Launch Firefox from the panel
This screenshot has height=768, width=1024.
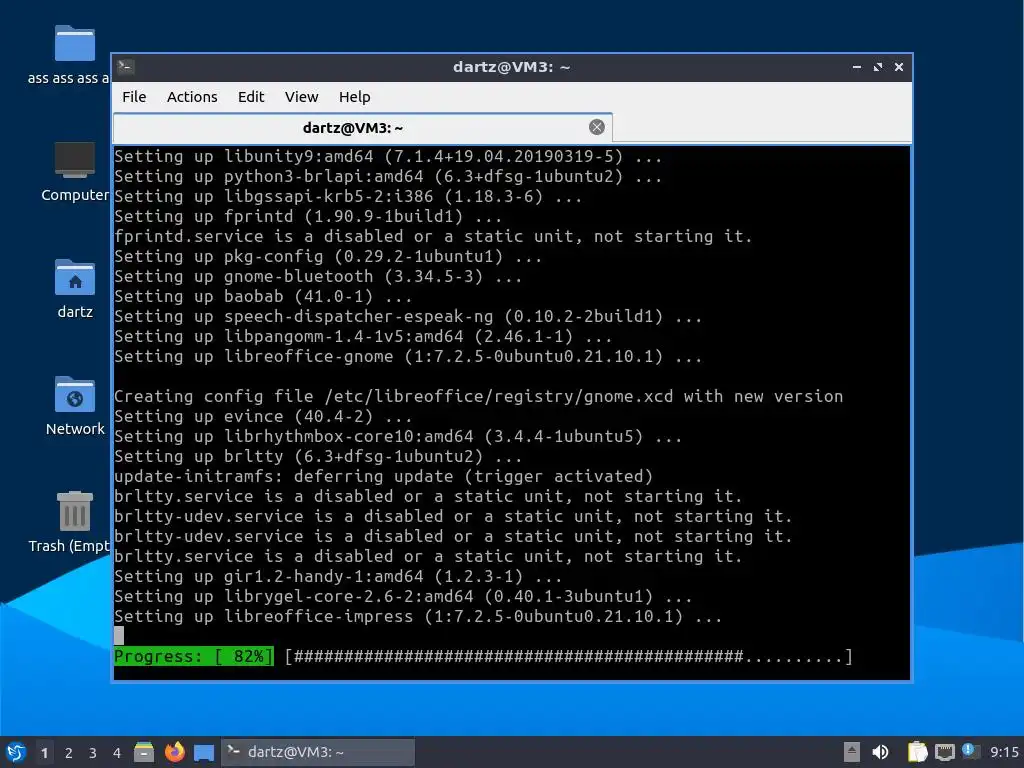174,752
